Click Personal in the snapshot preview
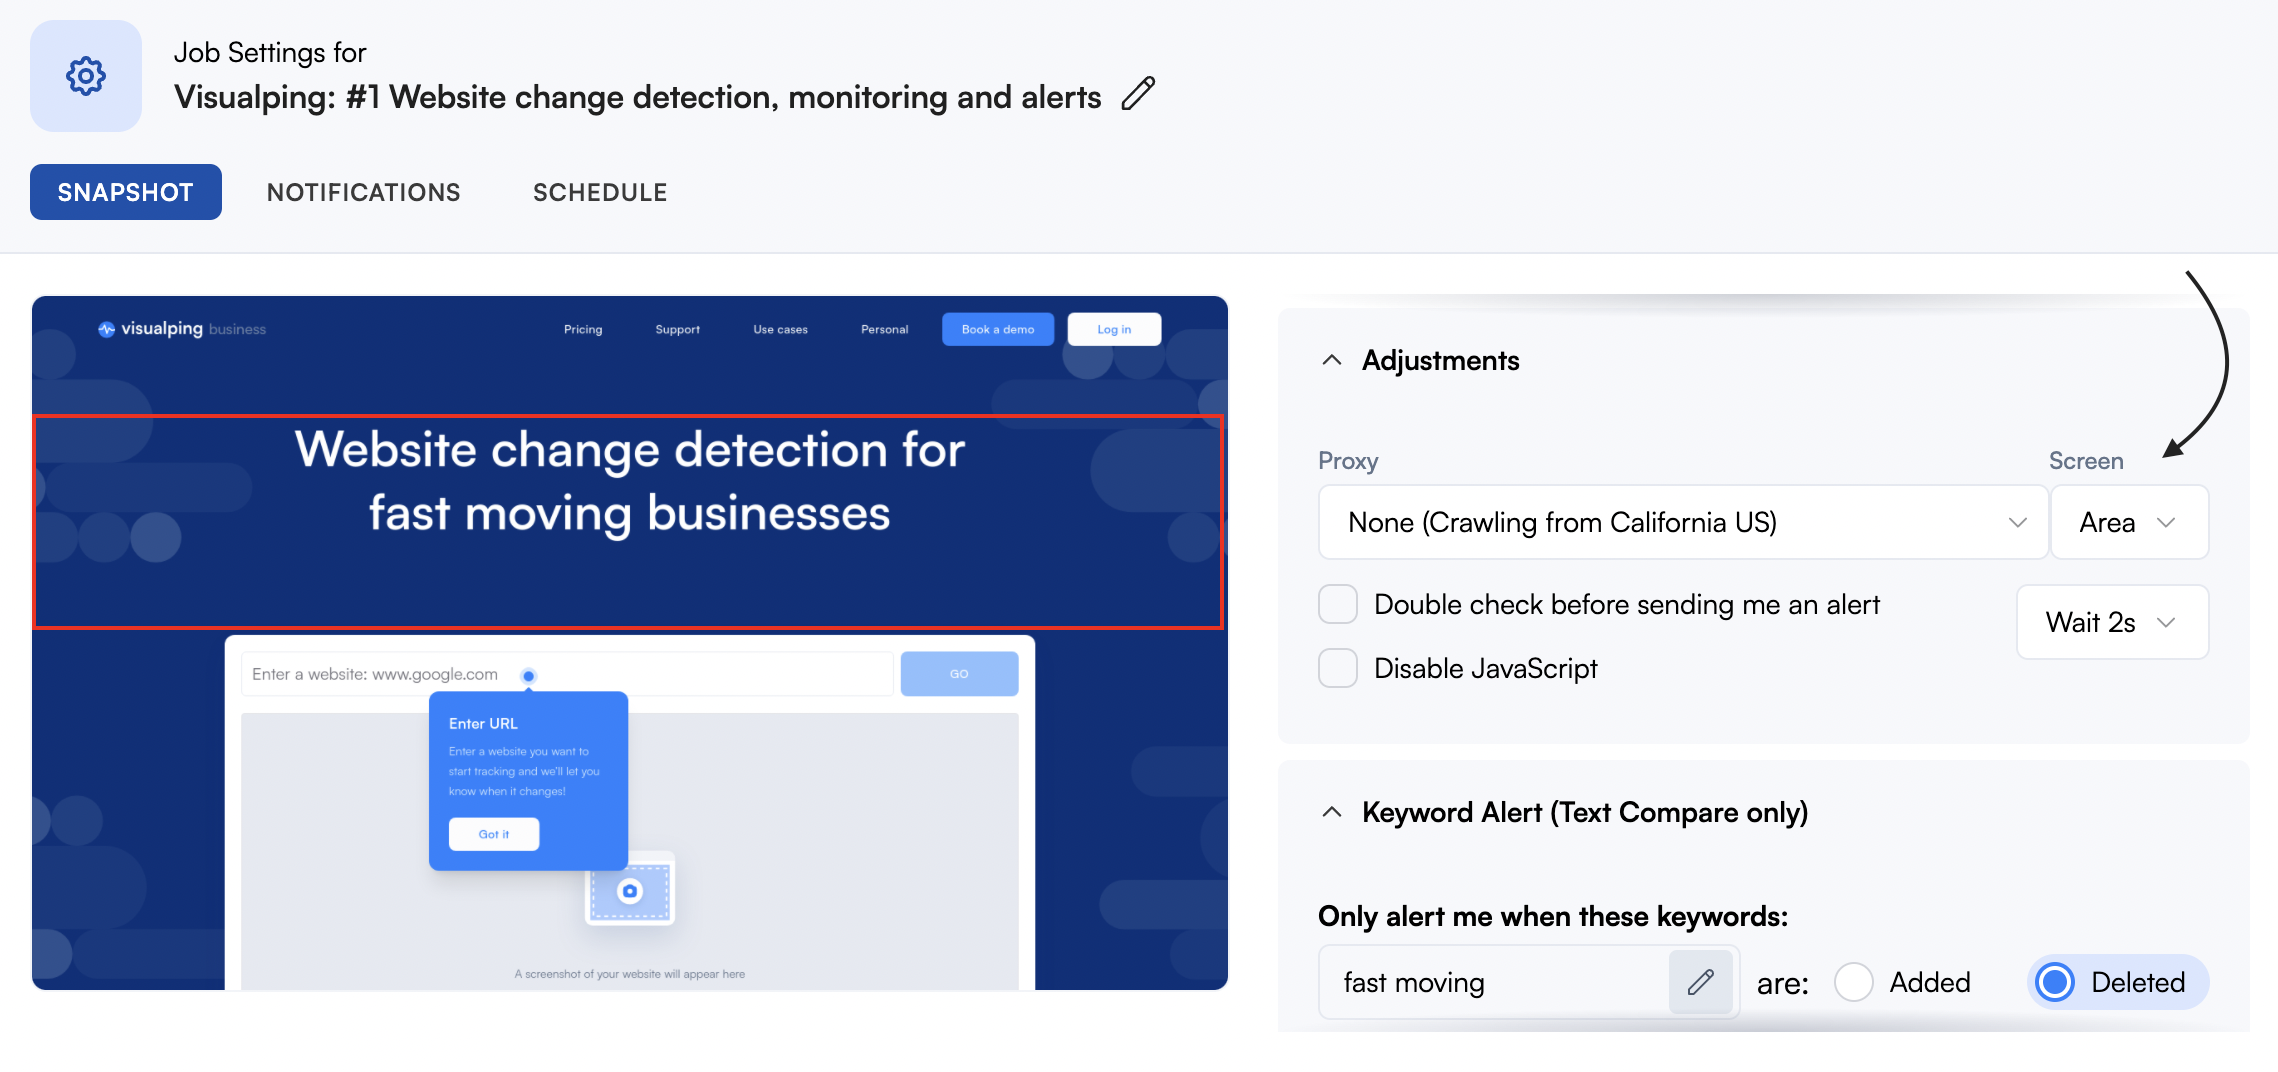Image resolution: width=2278 pixels, height=1072 pixels. [884, 329]
